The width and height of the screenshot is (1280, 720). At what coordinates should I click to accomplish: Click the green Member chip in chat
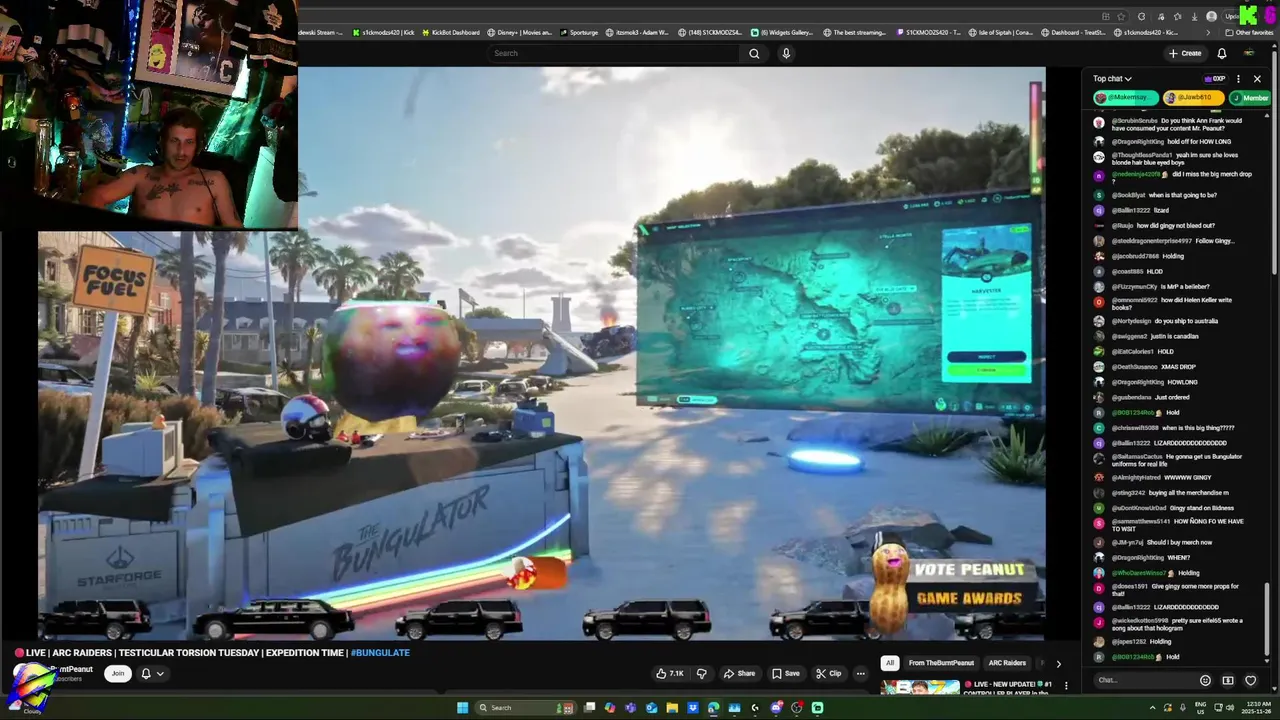pyautogui.click(x=1250, y=97)
